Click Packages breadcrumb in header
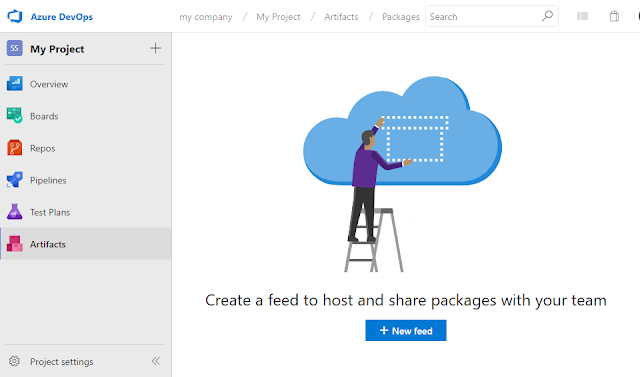 pyautogui.click(x=401, y=17)
